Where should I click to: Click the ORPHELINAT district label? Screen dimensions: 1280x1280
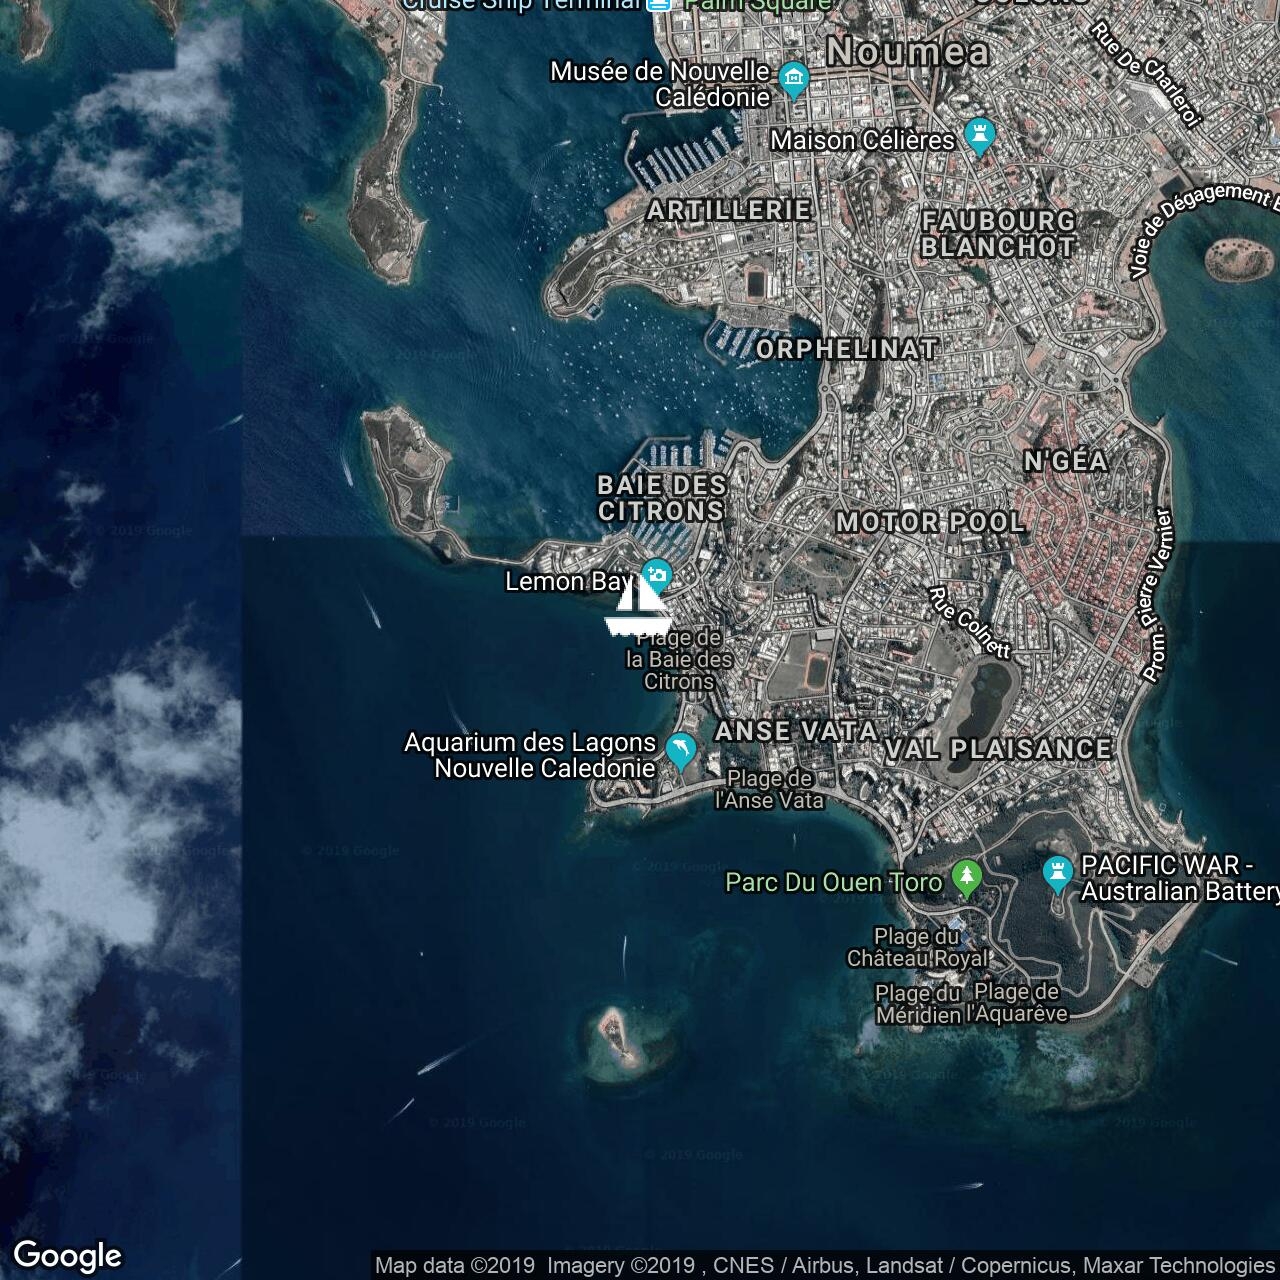pos(846,349)
